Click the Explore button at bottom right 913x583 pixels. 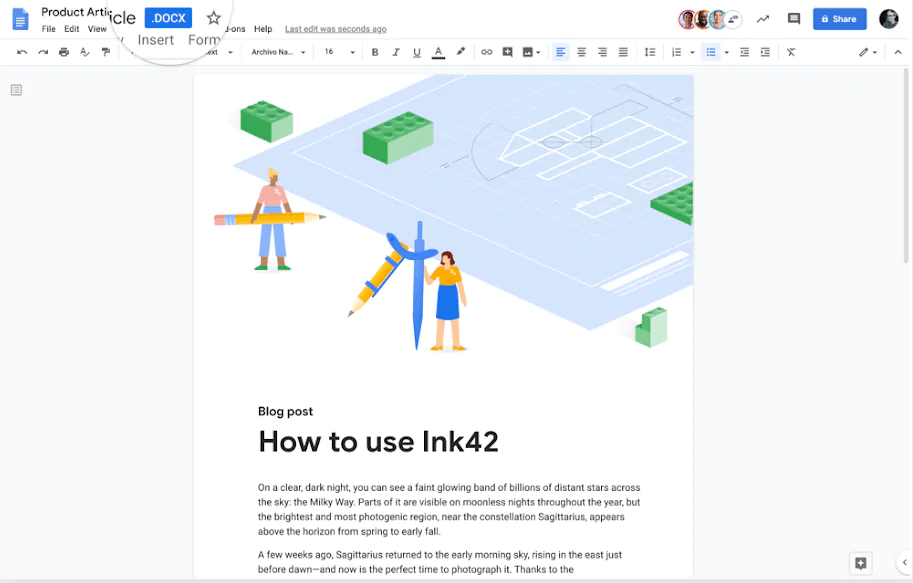click(861, 563)
